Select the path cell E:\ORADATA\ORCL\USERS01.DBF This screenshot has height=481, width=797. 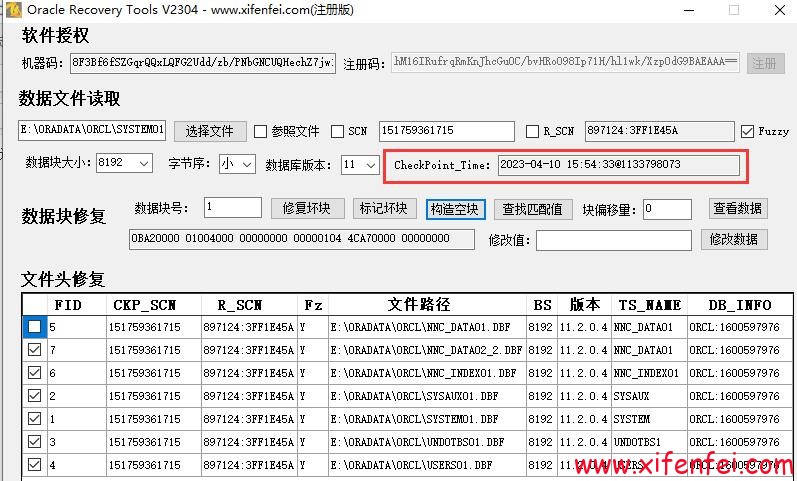[x=427, y=465]
